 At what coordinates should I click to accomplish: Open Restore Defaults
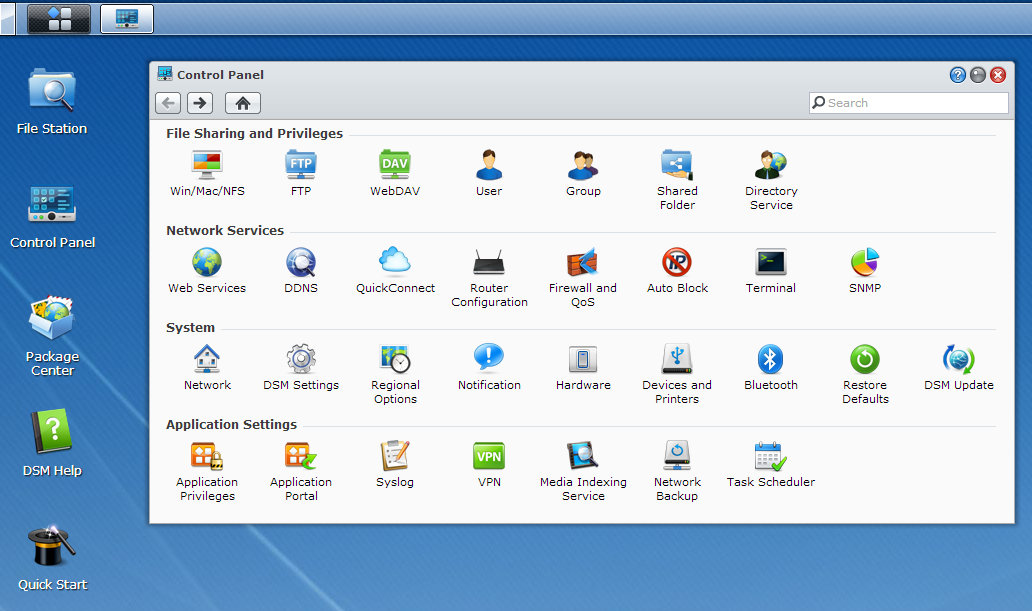[x=865, y=374]
